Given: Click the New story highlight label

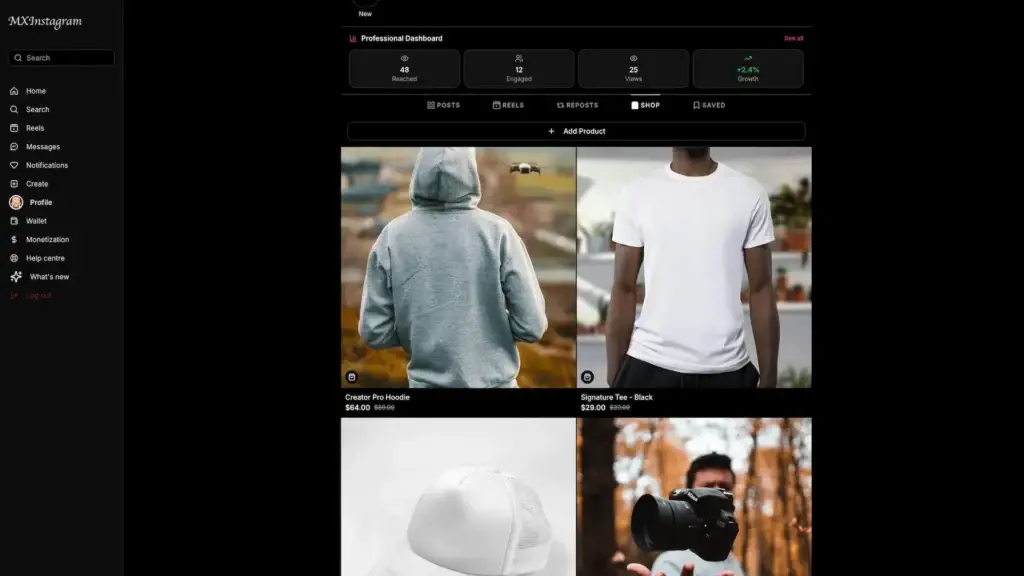Looking at the screenshot, I should pyautogui.click(x=365, y=14).
